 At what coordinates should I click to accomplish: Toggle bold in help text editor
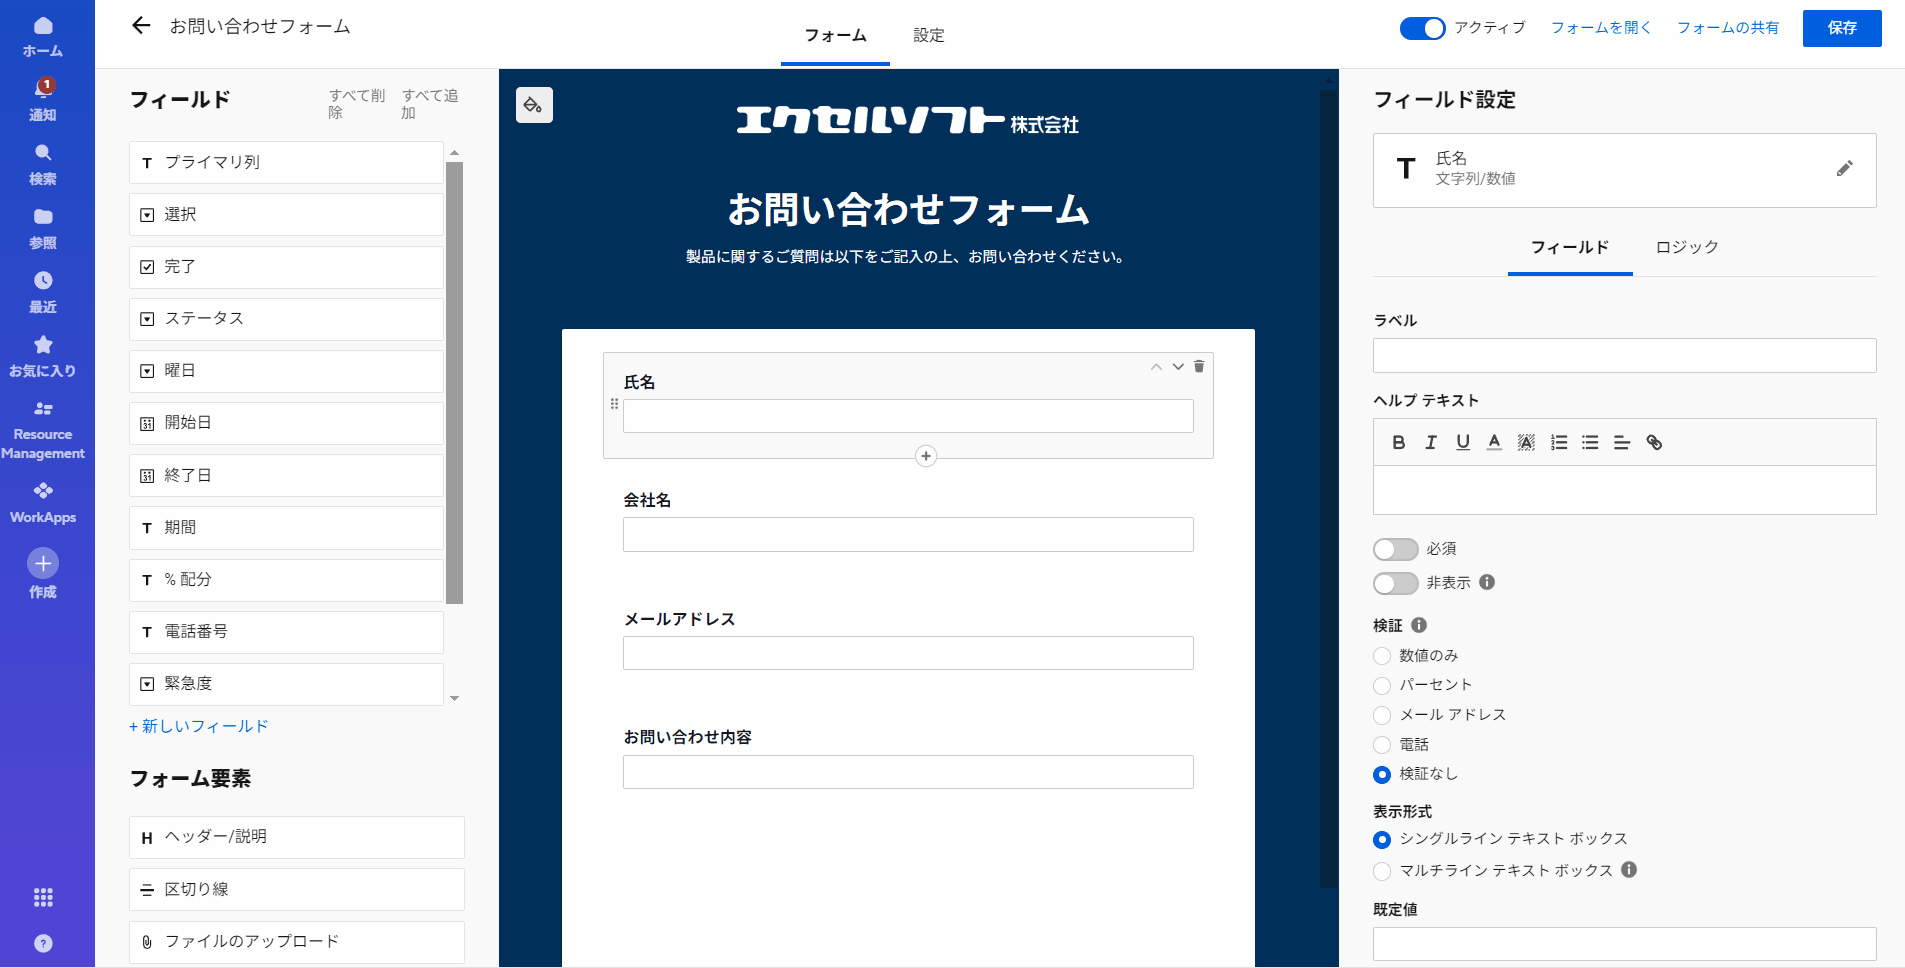click(1398, 442)
